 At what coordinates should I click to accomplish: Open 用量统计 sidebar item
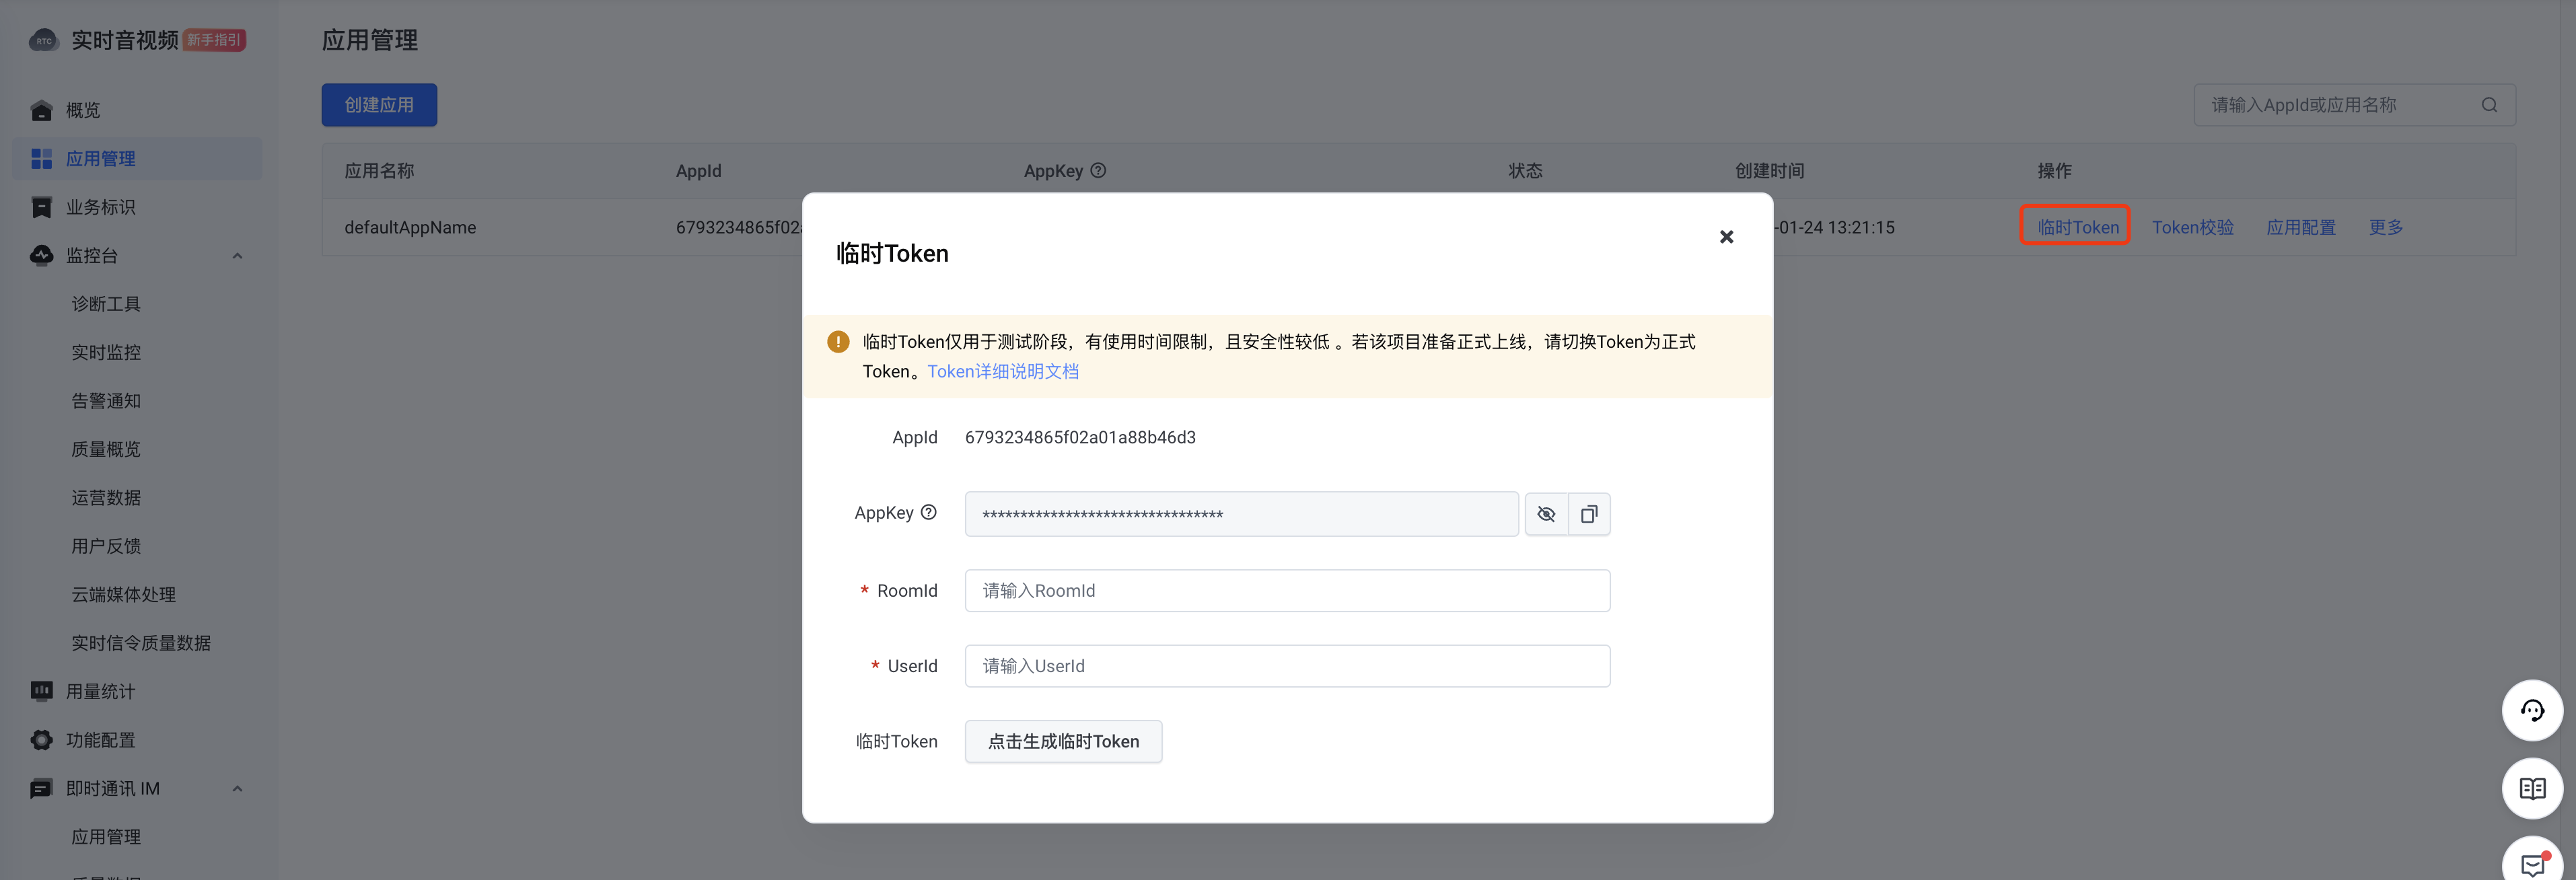click(100, 691)
